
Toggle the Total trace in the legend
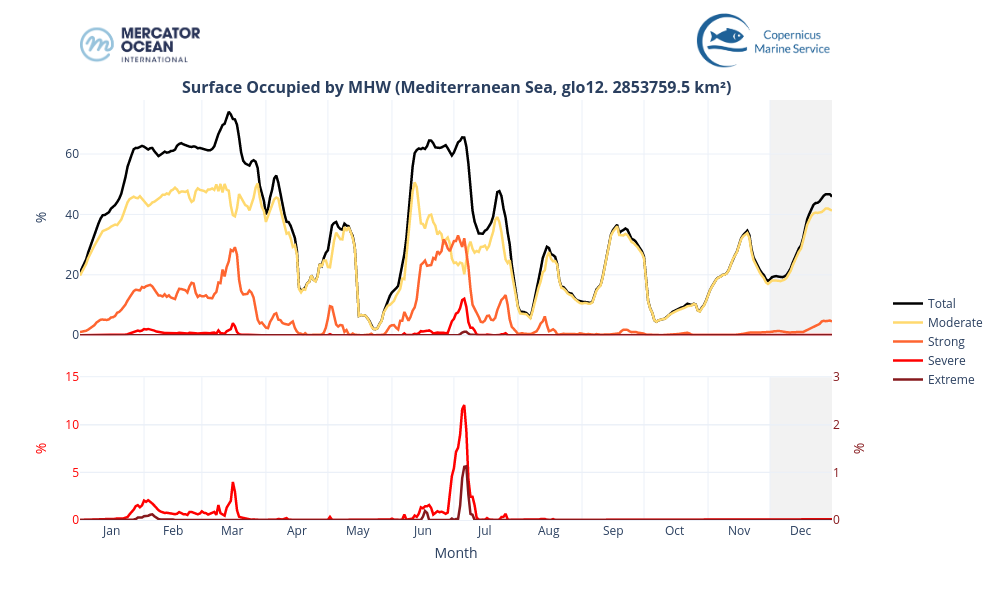pos(941,303)
